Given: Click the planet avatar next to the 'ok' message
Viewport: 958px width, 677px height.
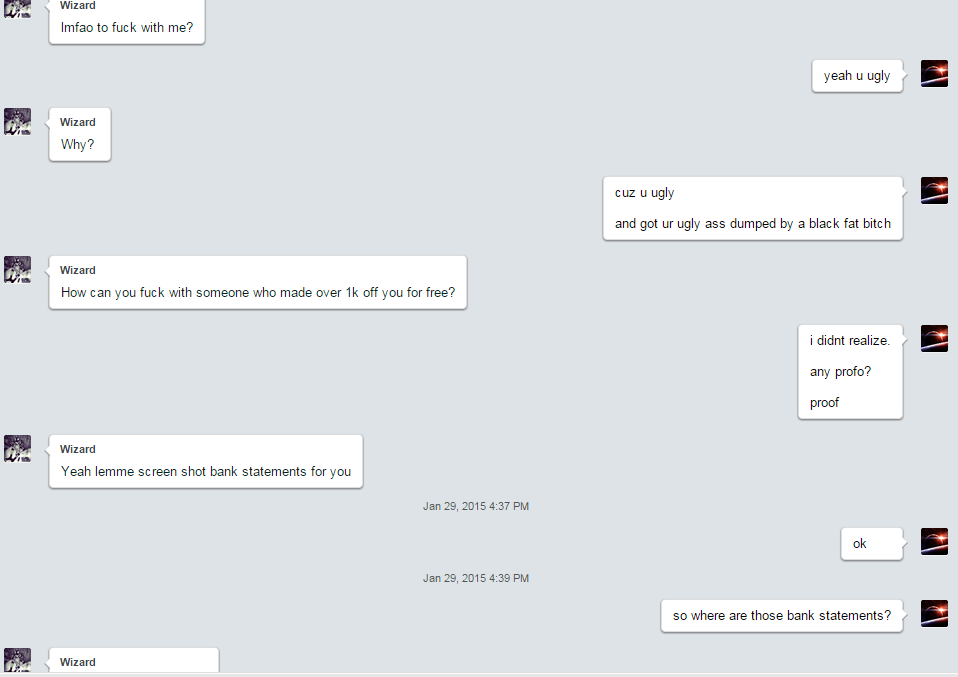Looking at the screenshot, I should click(x=934, y=541).
